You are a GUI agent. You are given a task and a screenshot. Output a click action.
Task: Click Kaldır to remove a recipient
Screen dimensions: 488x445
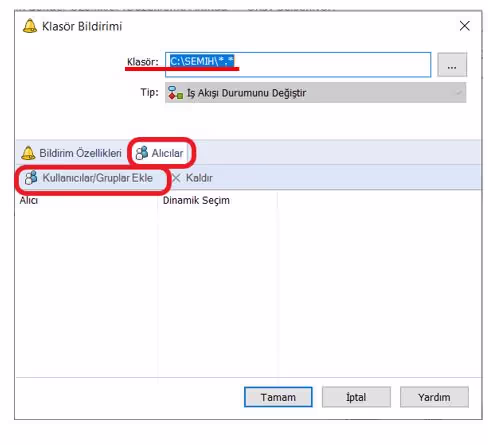192,178
